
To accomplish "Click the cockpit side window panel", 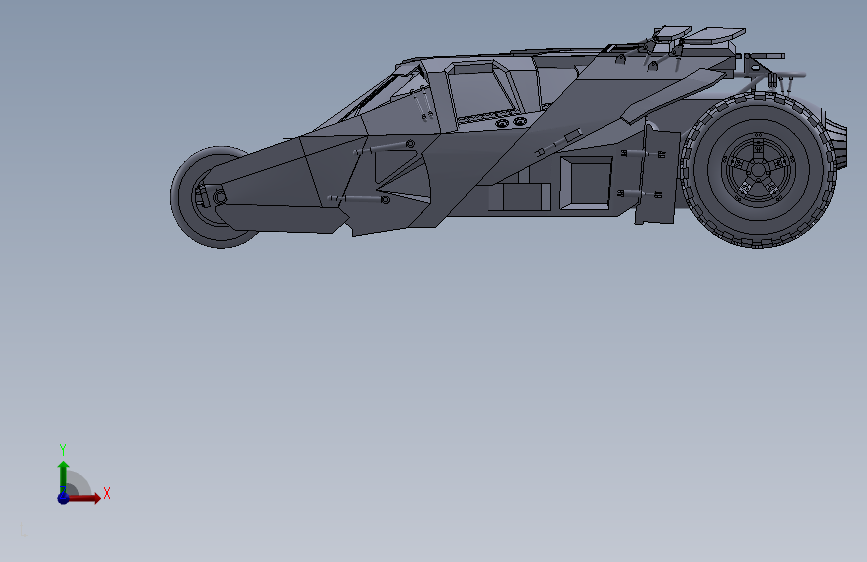I will (x=480, y=95).
